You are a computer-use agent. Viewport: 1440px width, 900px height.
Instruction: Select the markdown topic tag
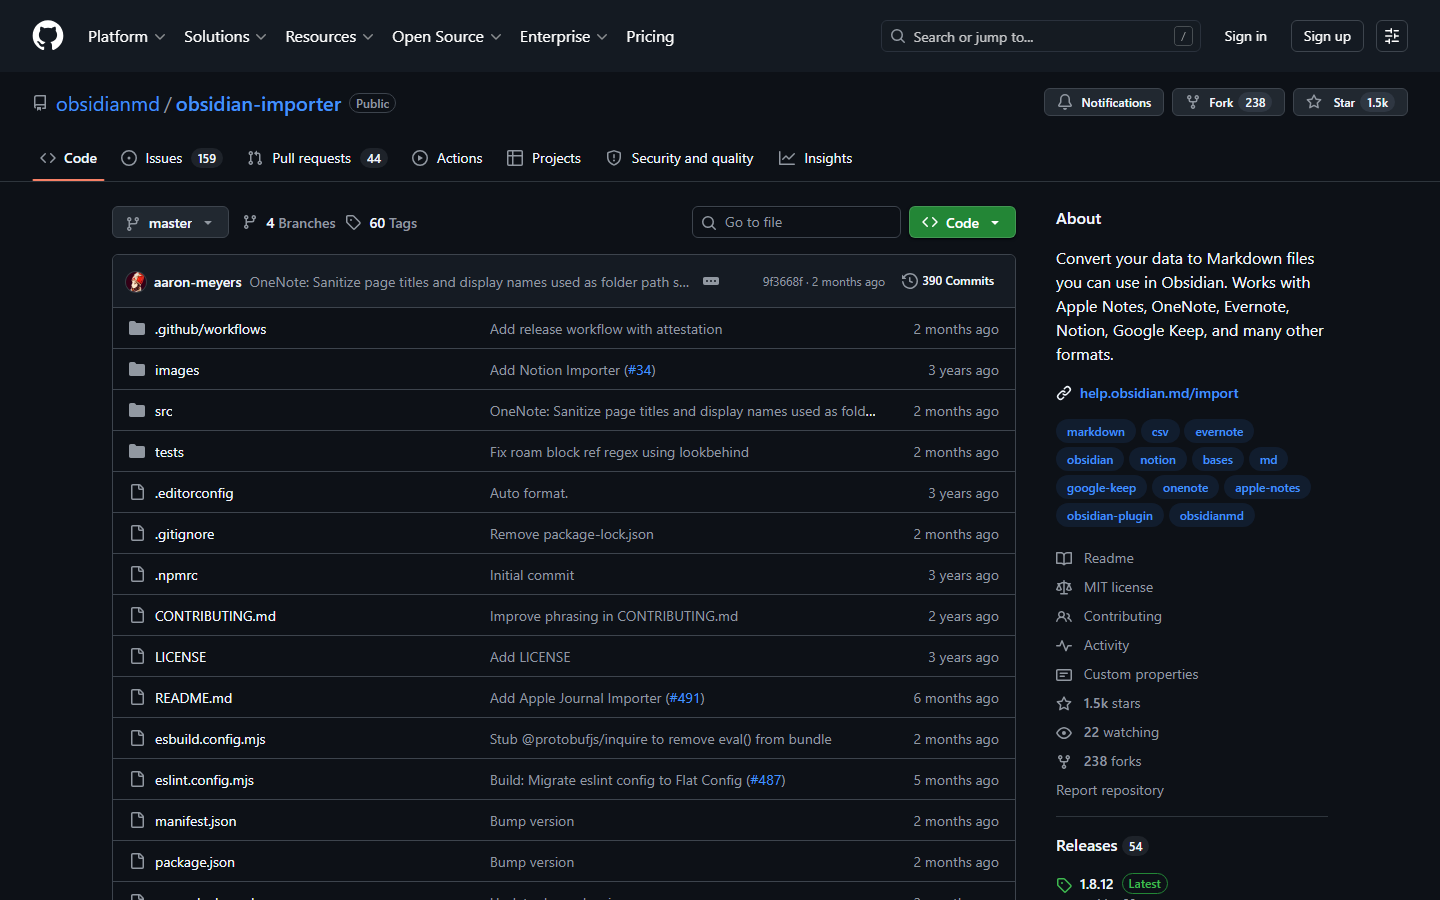pyautogui.click(x=1095, y=432)
